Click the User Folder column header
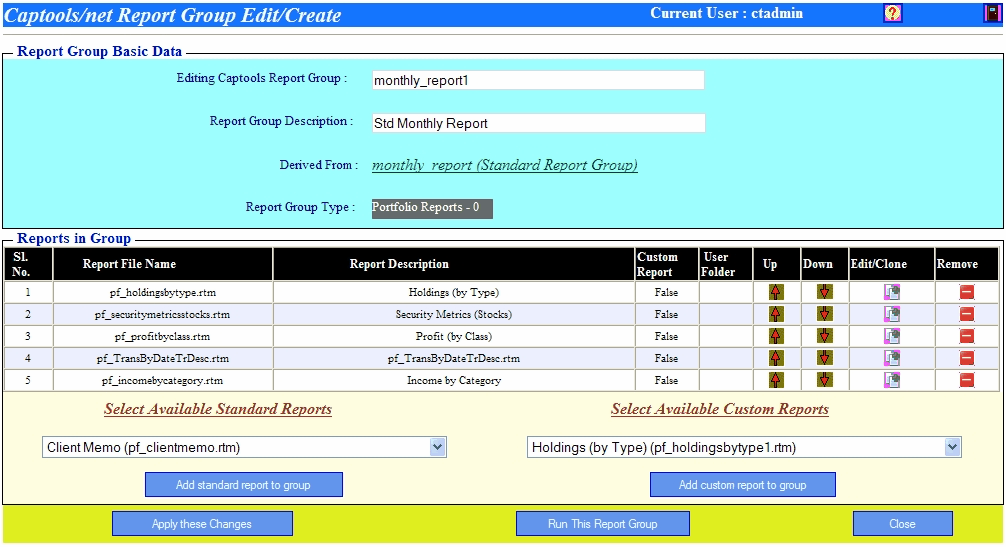The image size is (1006, 547). tap(726, 264)
